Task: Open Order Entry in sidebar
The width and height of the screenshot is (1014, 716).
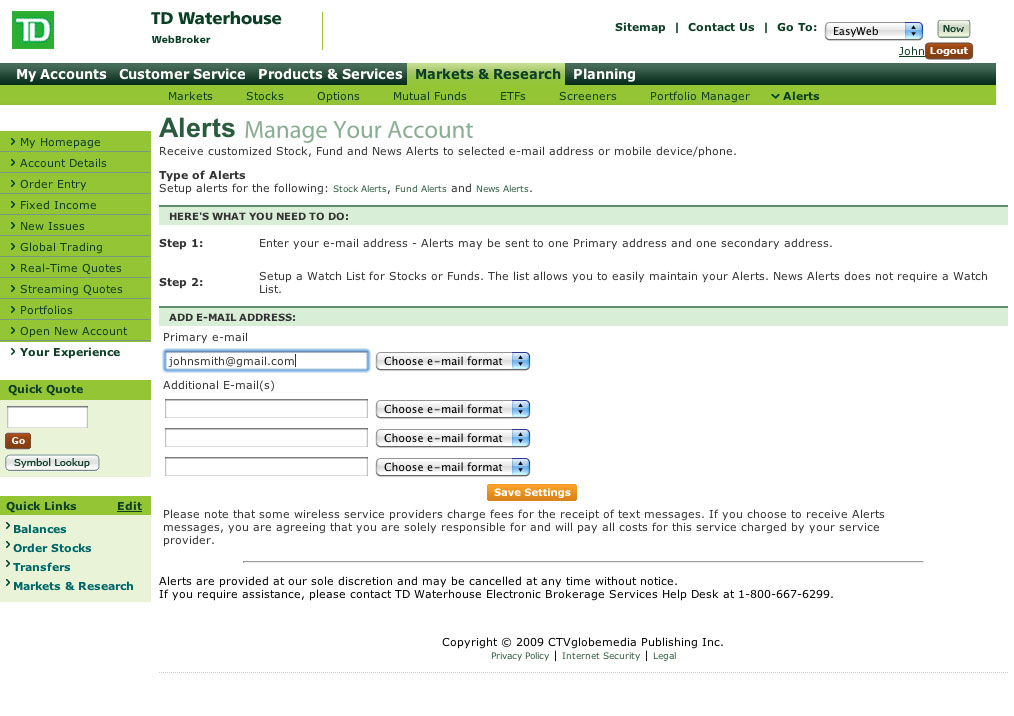Action: [75, 184]
